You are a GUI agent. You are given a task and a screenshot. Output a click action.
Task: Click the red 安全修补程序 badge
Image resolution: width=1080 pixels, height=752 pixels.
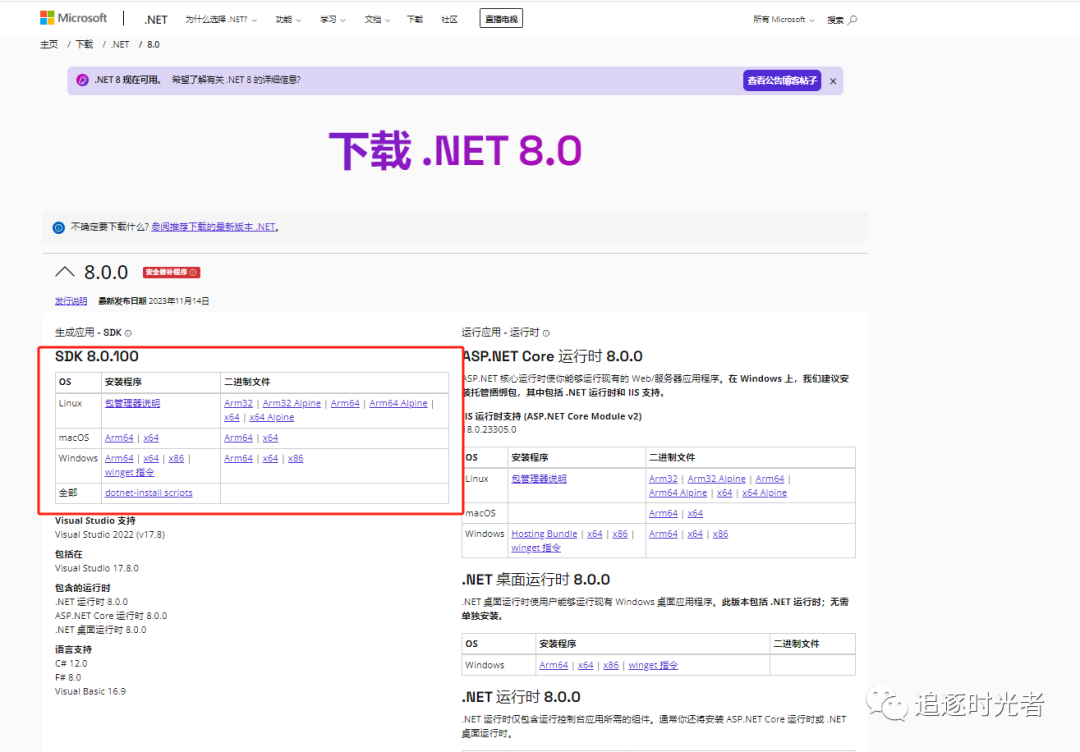172,272
